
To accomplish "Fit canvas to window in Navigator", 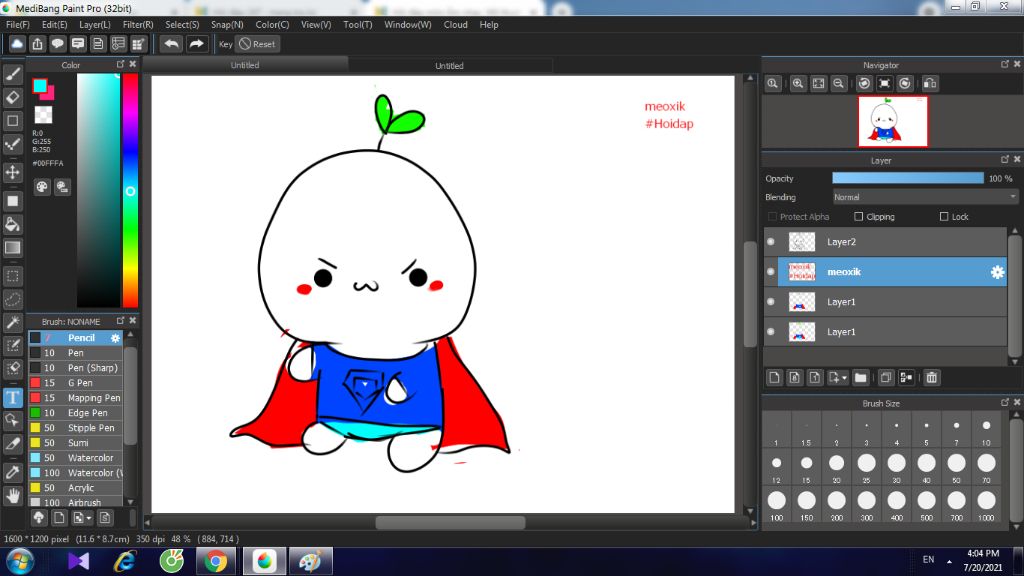I will 818,84.
